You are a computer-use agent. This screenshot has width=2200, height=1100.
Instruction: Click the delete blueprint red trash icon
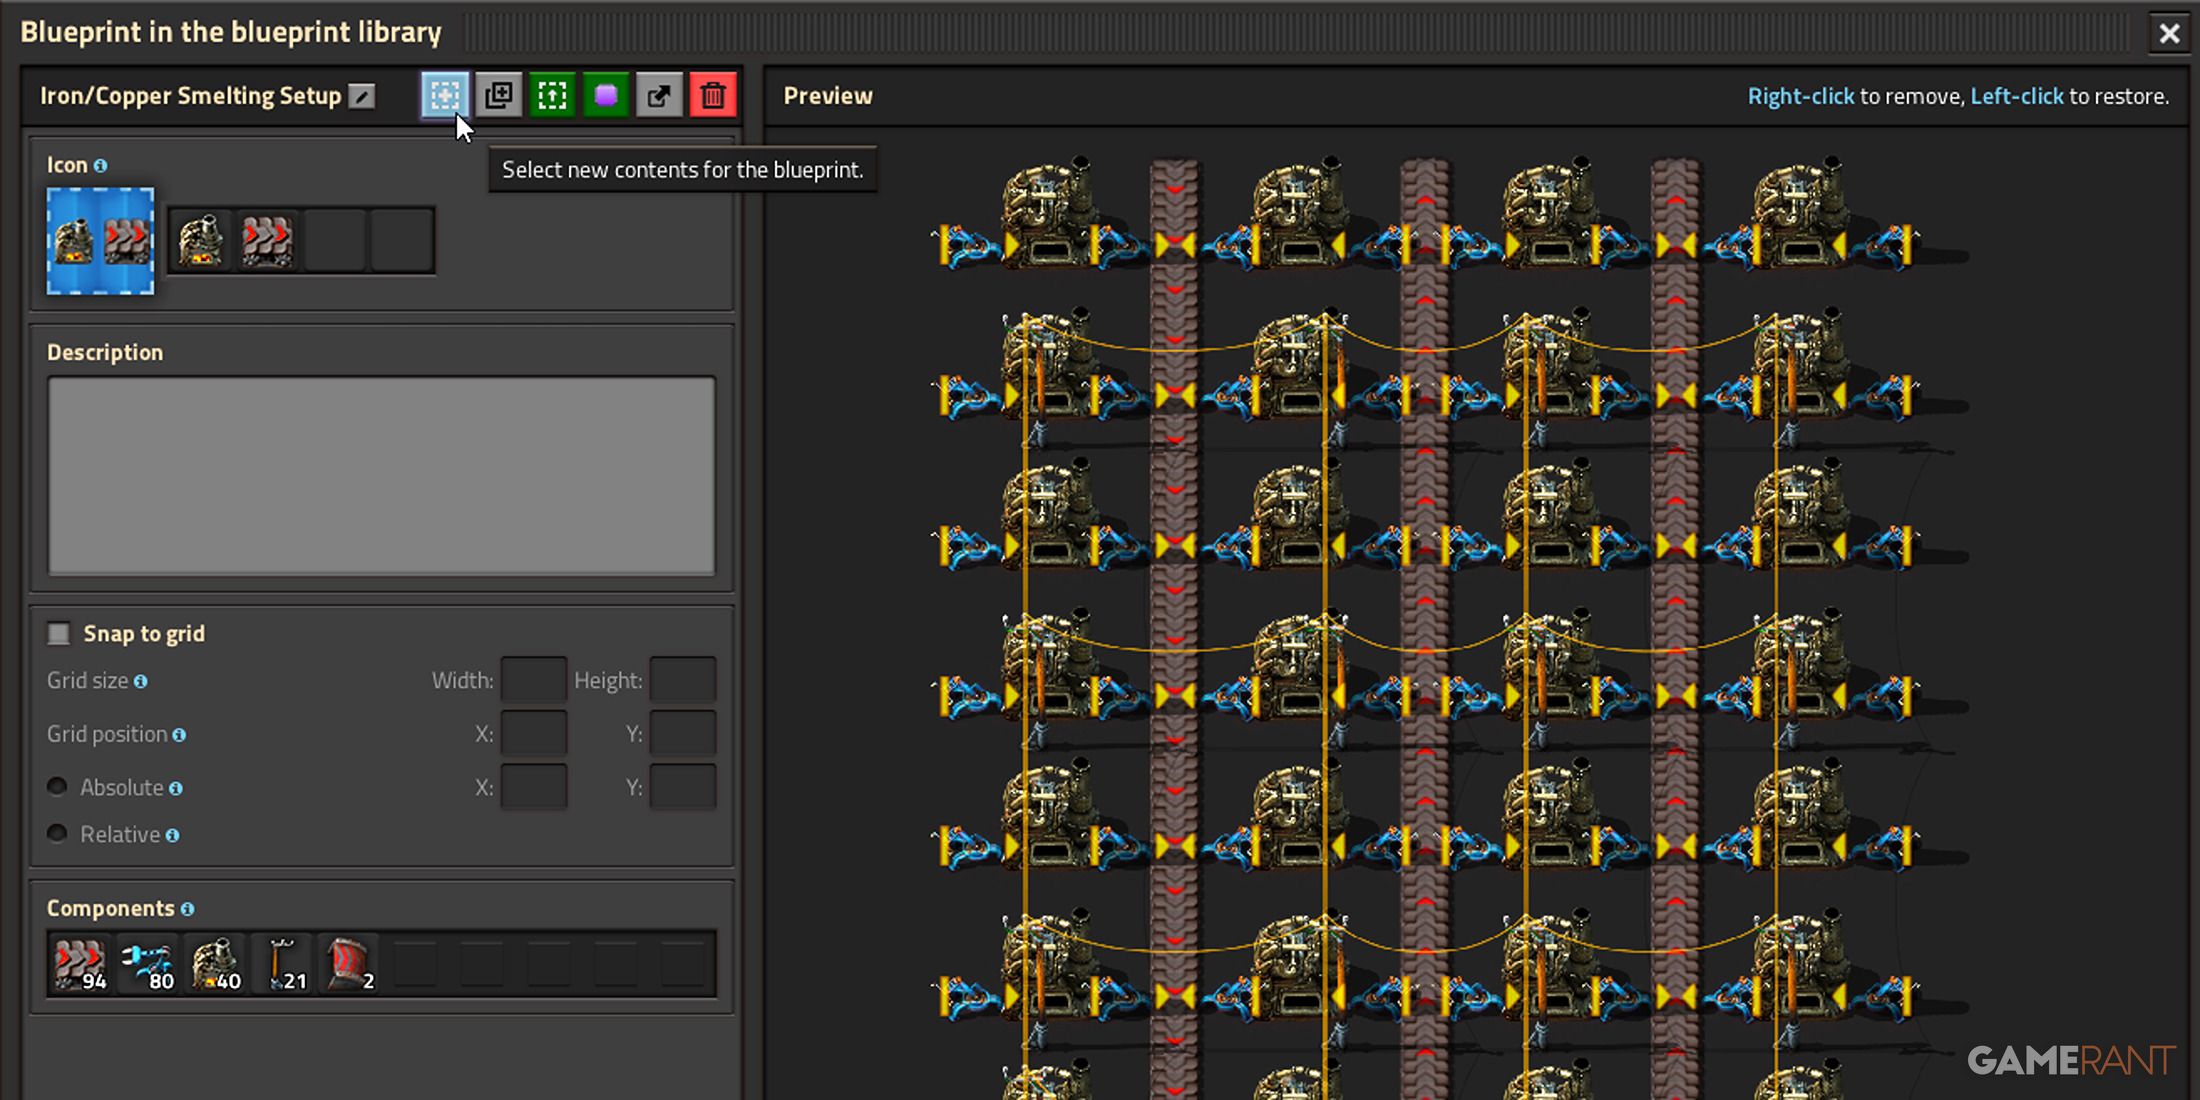tap(714, 95)
